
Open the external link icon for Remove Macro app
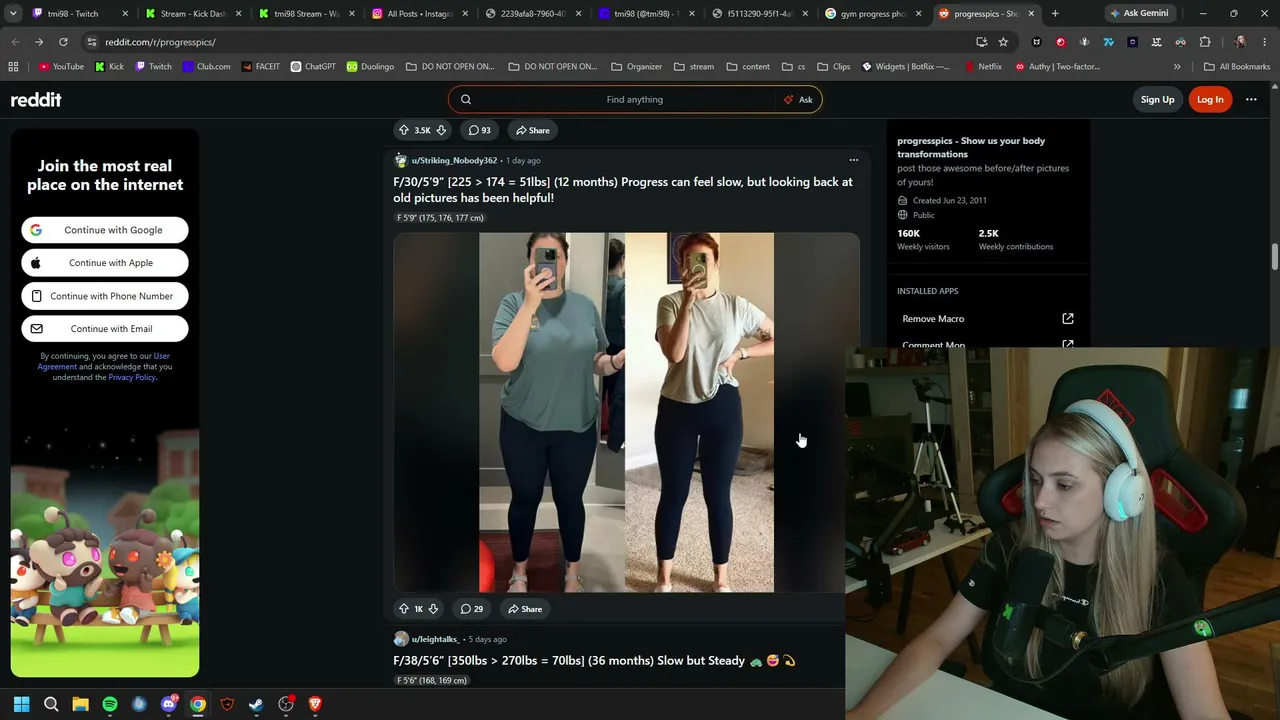pos(1068,319)
